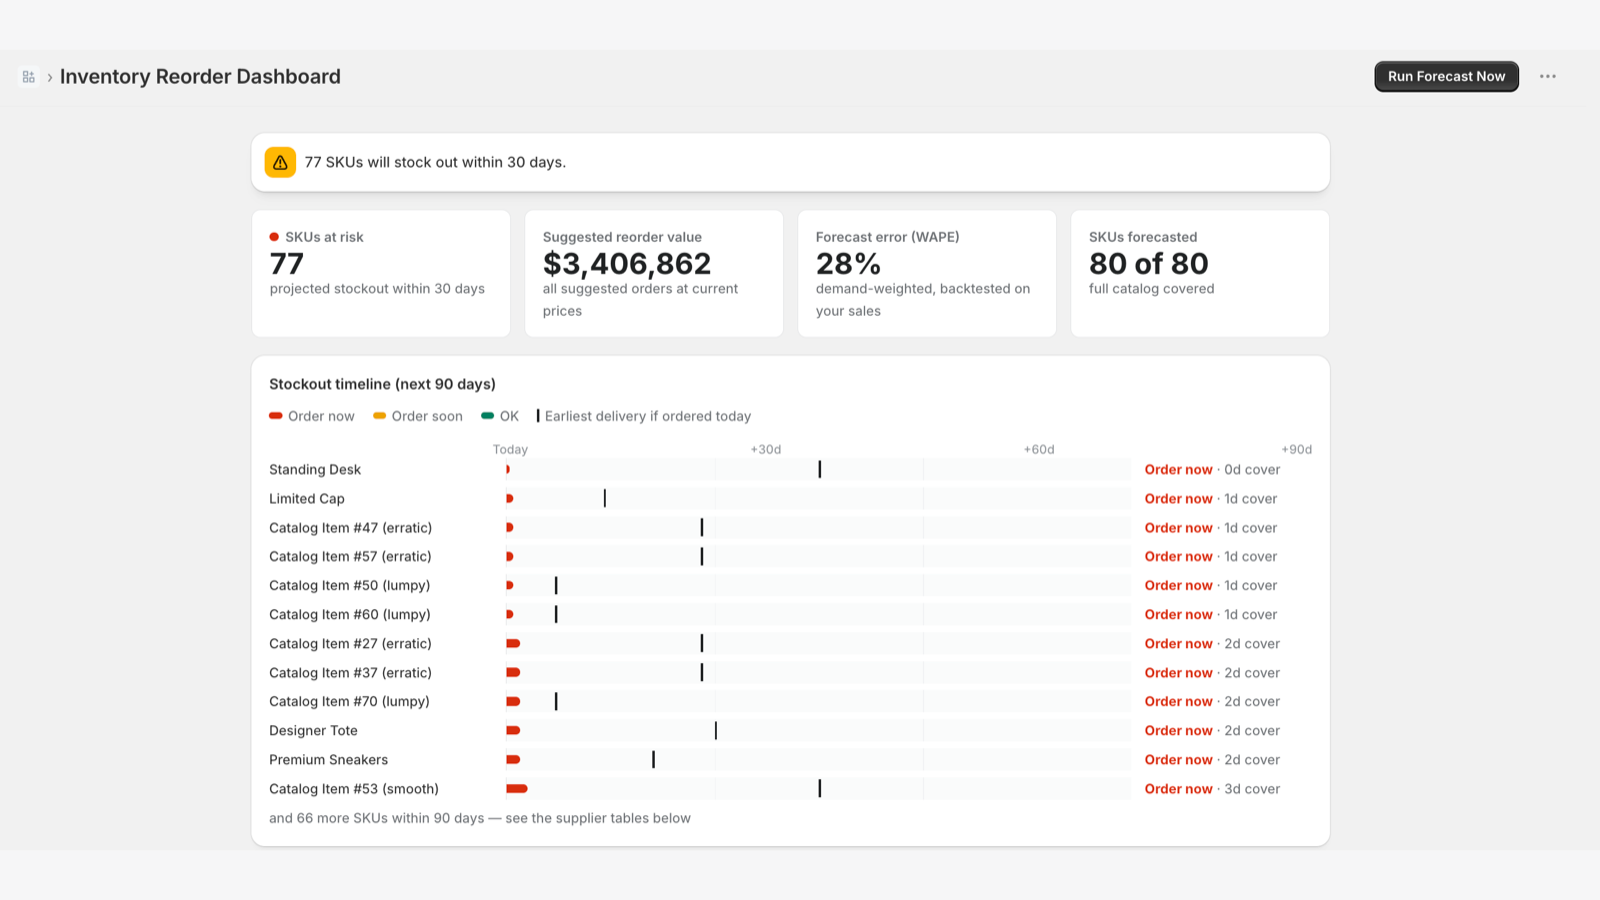Screen dimensions: 1600x900
Task: Click the yellow warning triangle icon
Action: click(280, 162)
